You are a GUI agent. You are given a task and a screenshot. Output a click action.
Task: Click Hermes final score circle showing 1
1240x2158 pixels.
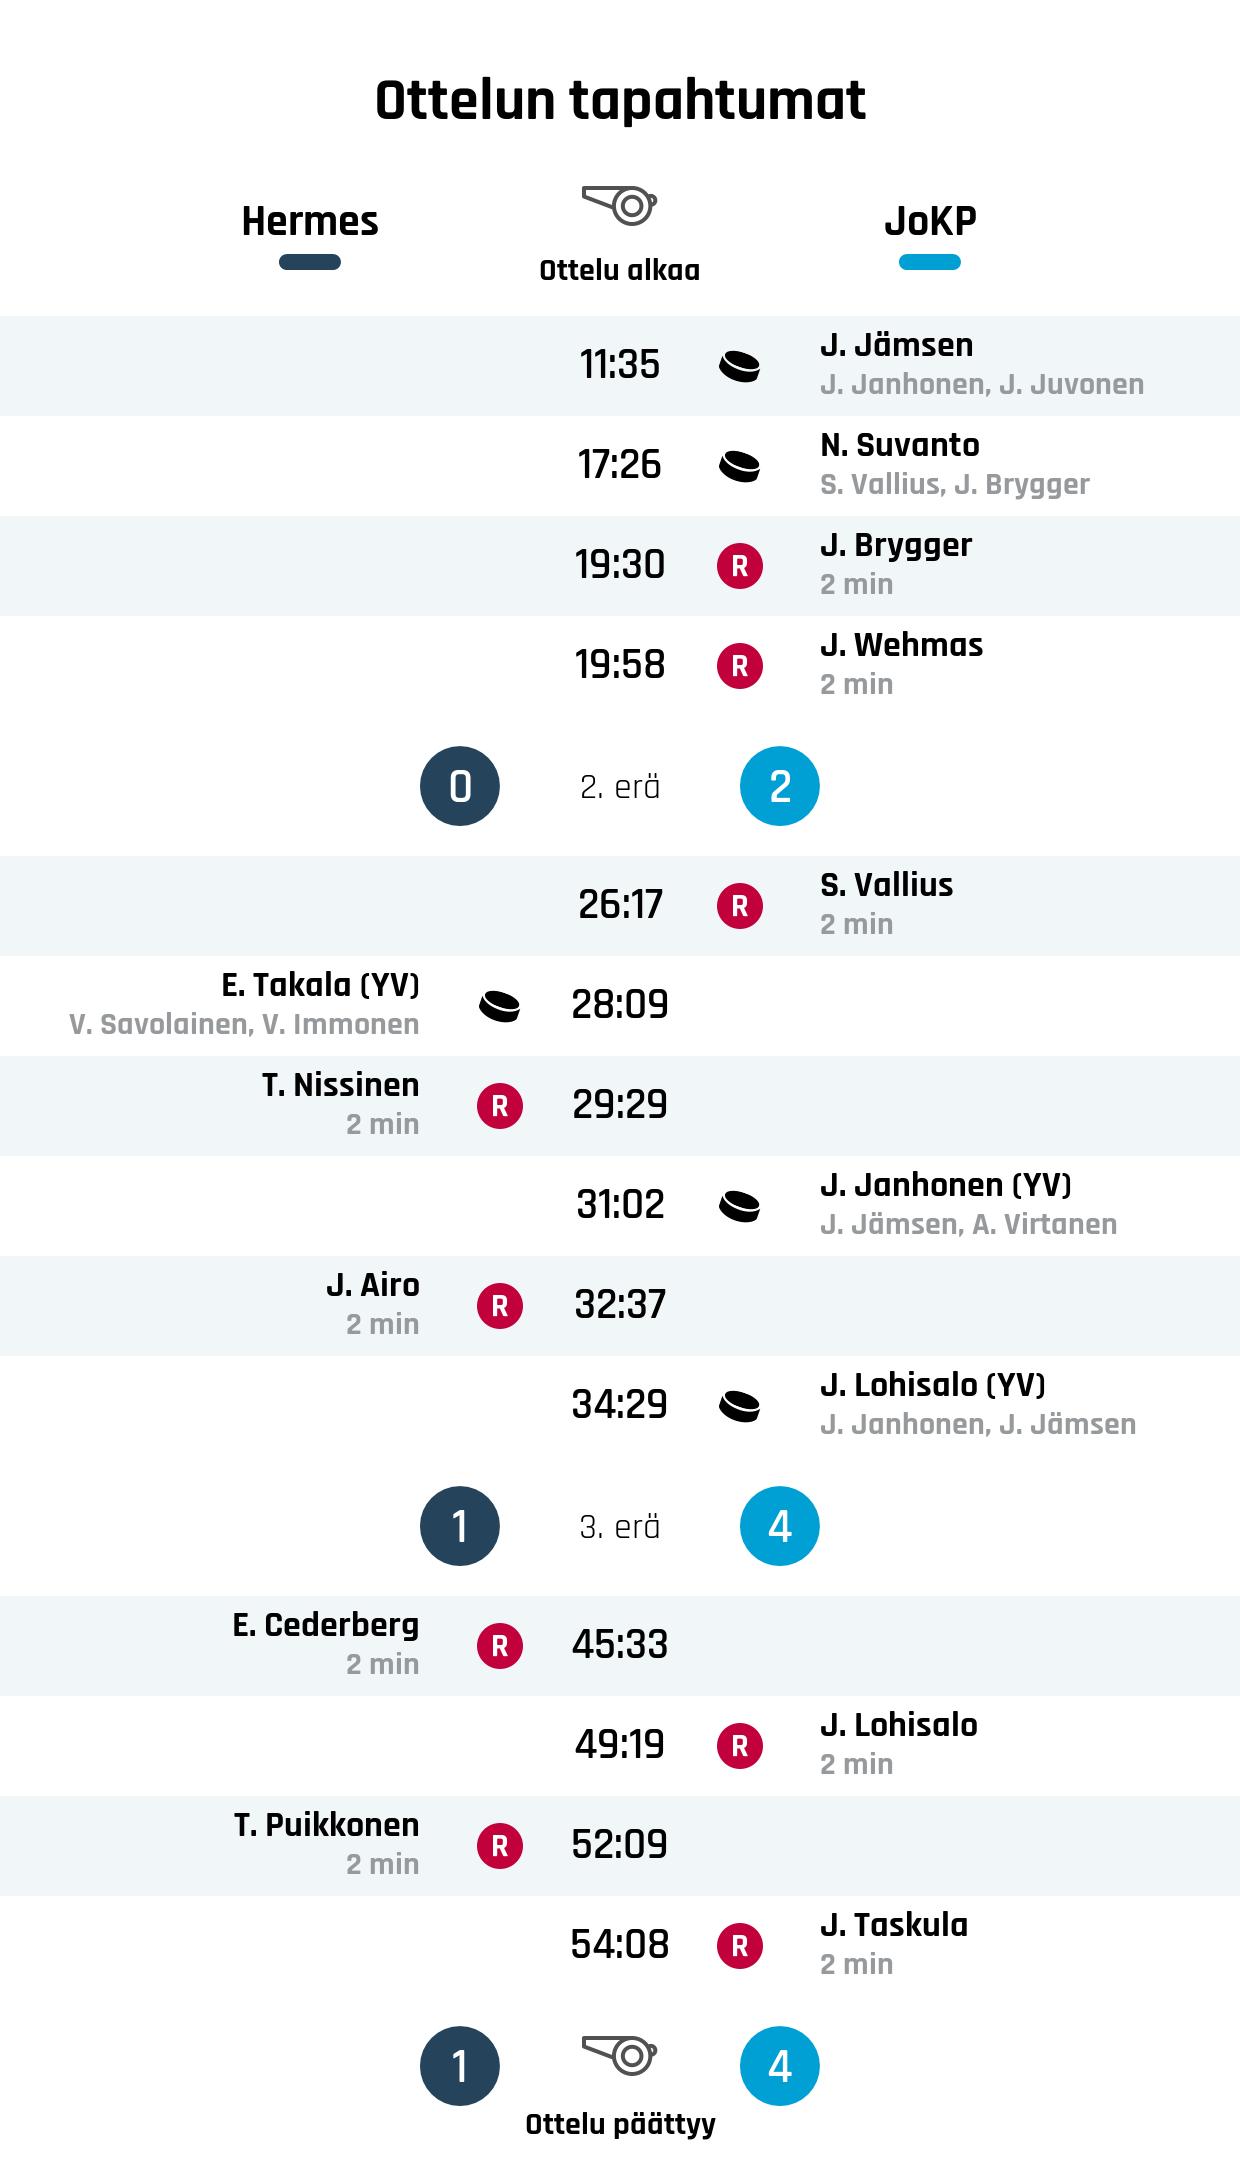click(x=460, y=2066)
